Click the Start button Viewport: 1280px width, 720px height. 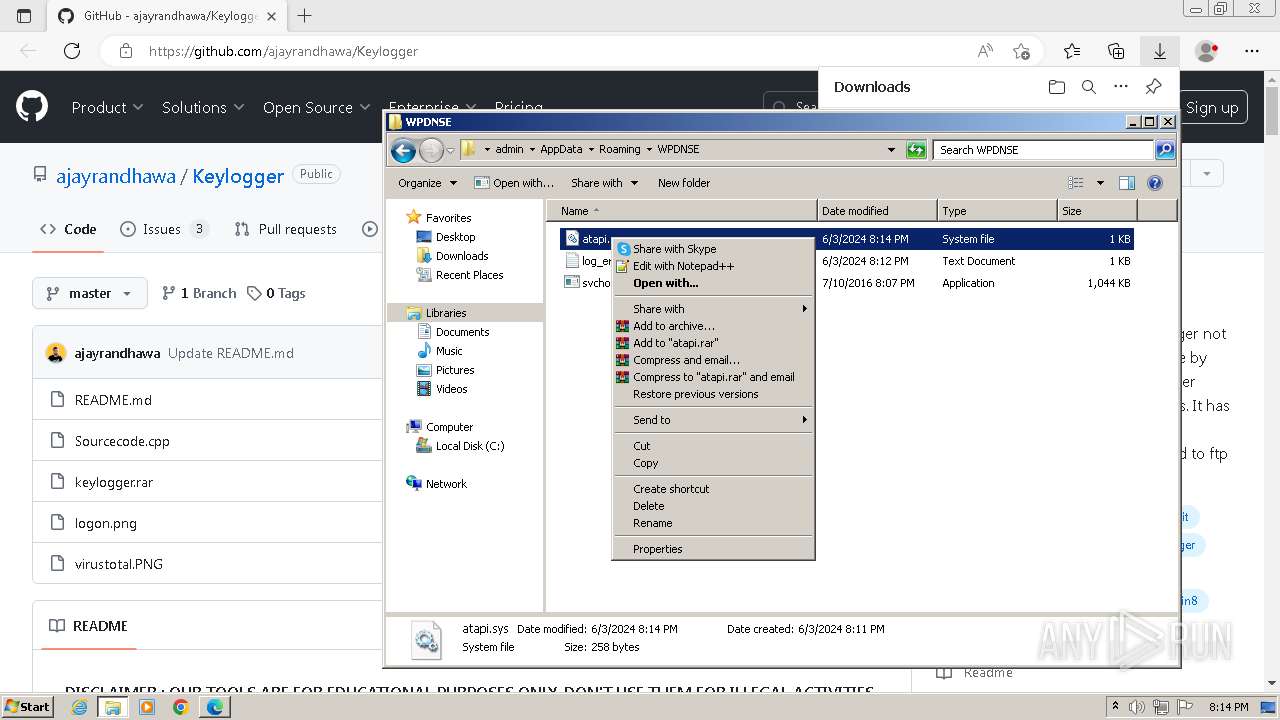[x=28, y=707]
